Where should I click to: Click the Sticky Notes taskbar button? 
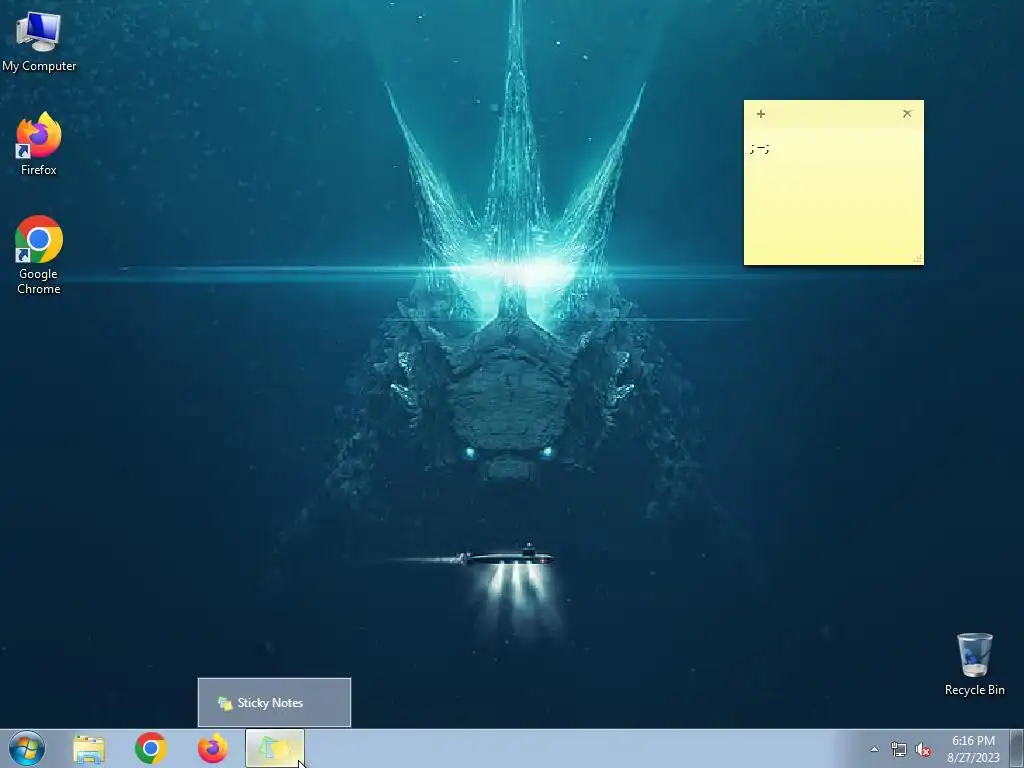(275, 748)
